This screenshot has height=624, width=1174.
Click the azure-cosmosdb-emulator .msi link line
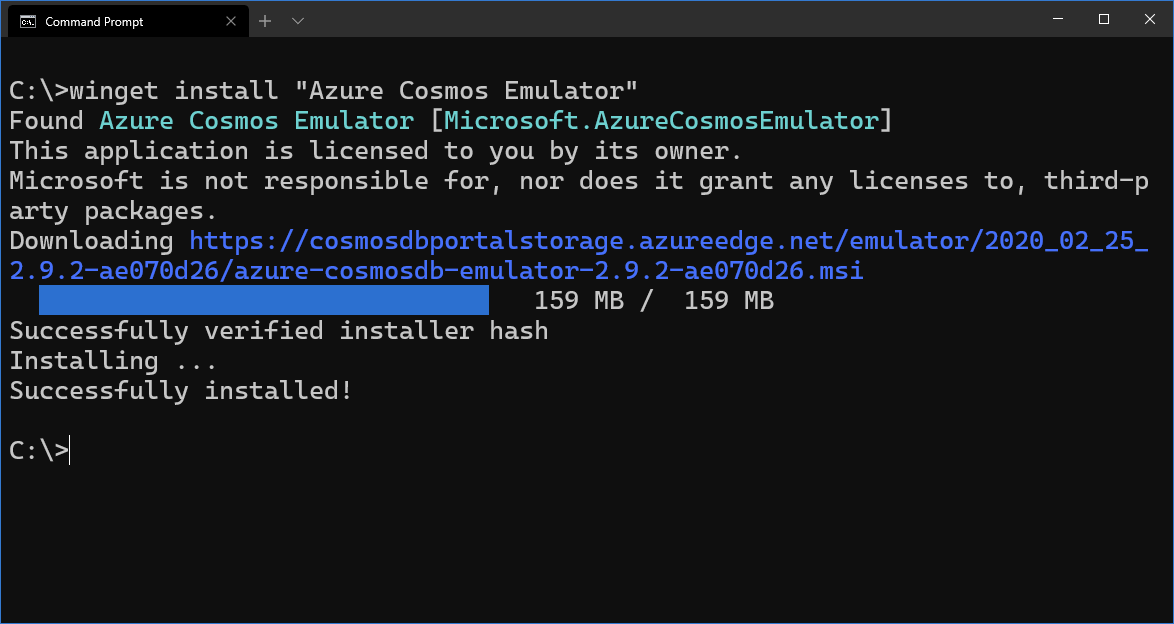437,270
